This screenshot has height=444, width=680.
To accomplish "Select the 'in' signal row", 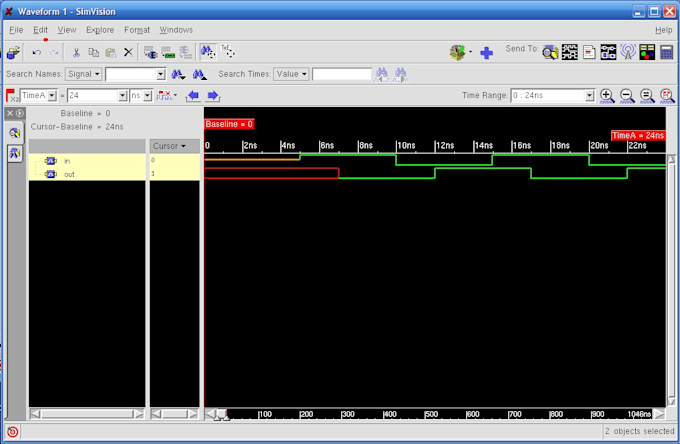I will (x=87, y=161).
